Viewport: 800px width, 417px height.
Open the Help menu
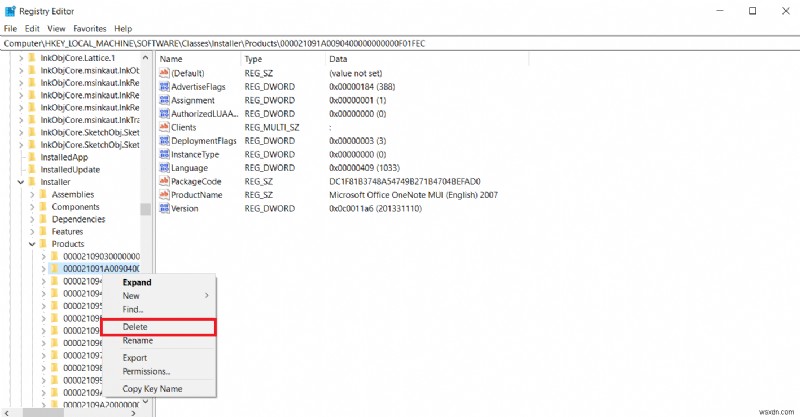(x=123, y=29)
